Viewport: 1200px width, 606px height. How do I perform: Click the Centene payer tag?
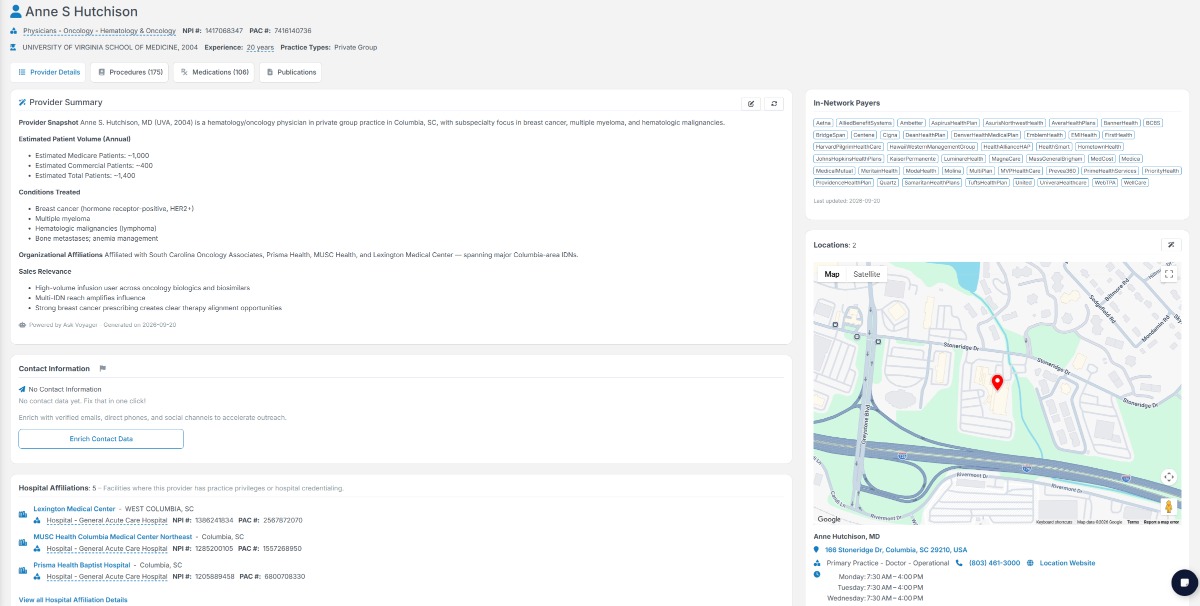[863, 135]
